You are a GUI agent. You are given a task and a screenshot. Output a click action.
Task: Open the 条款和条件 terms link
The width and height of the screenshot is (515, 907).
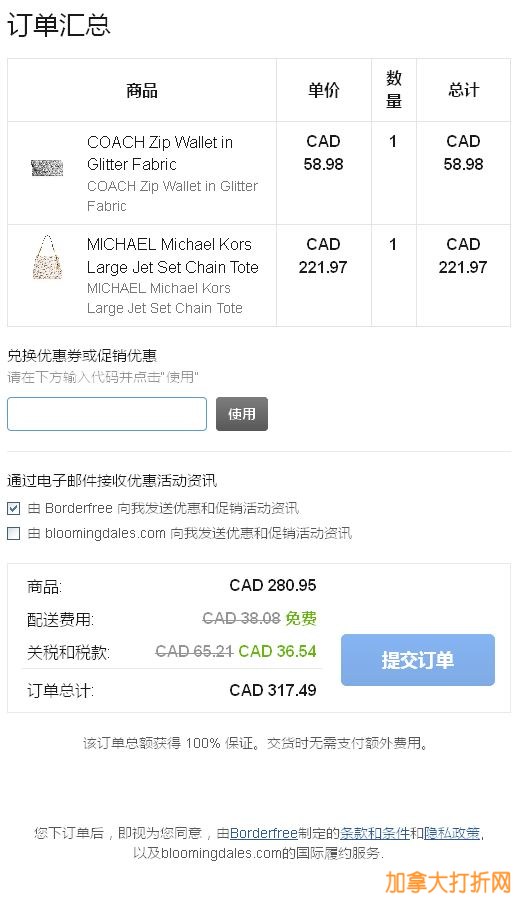[x=374, y=834]
